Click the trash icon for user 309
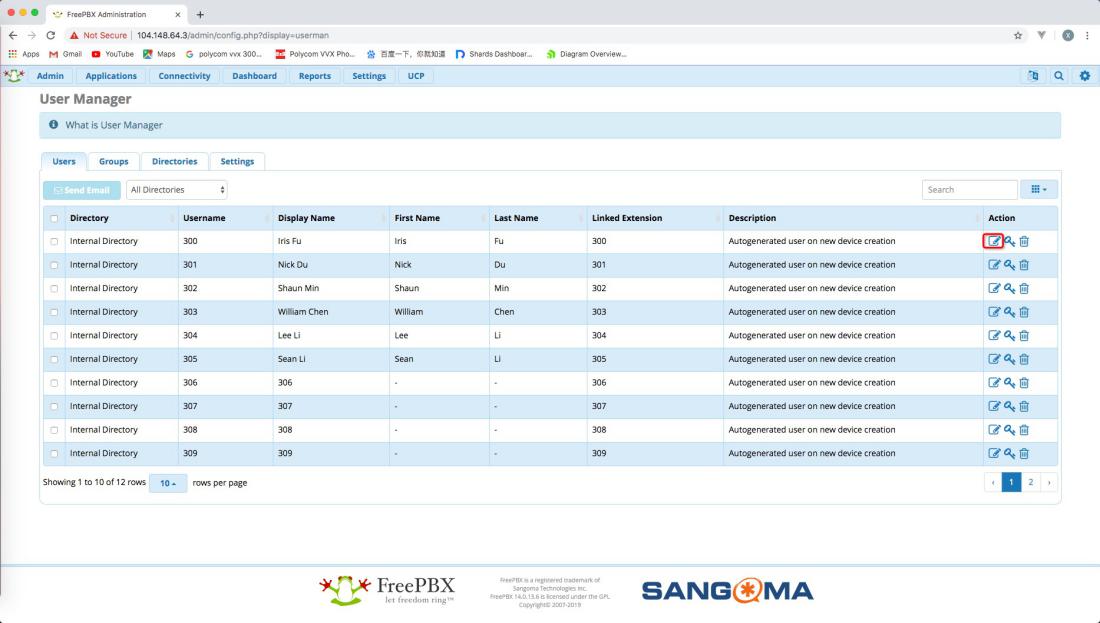Image resolution: width=1100 pixels, height=623 pixels. (1024, 453)
